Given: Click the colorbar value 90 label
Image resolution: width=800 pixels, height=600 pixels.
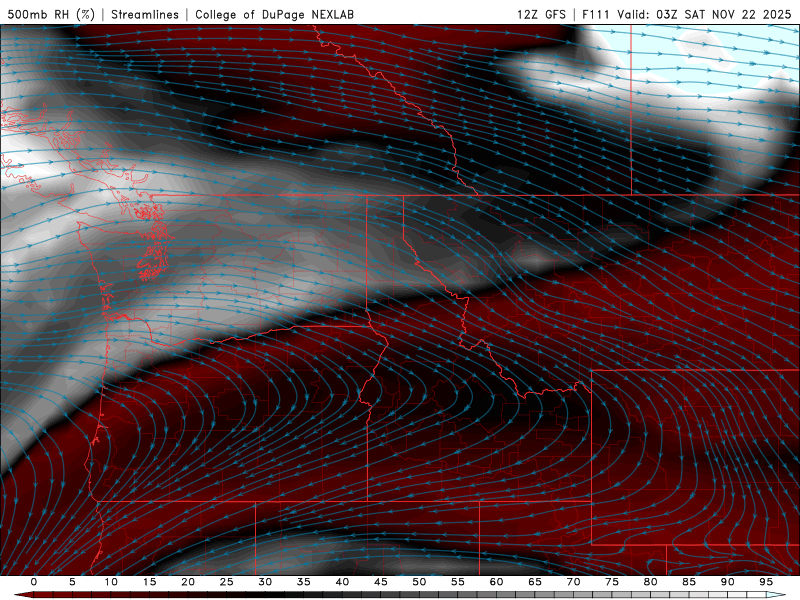Looking at the screenshot, I should tap(727, 582).
